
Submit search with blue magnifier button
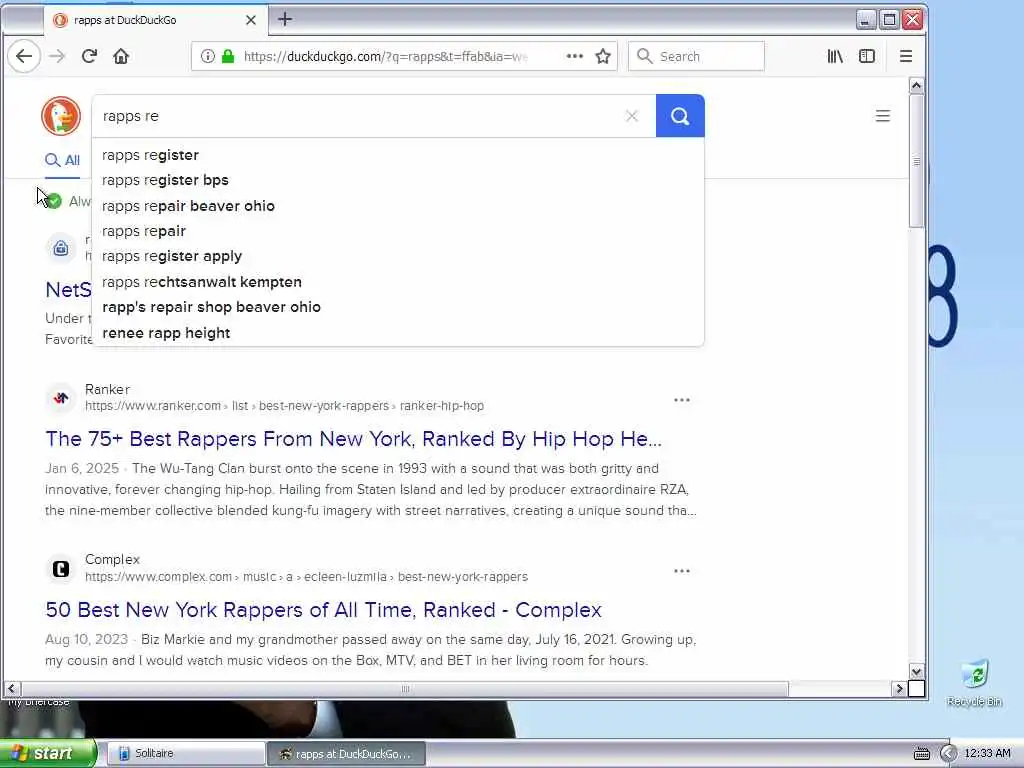pyautogui.click(x=680, y=116)
